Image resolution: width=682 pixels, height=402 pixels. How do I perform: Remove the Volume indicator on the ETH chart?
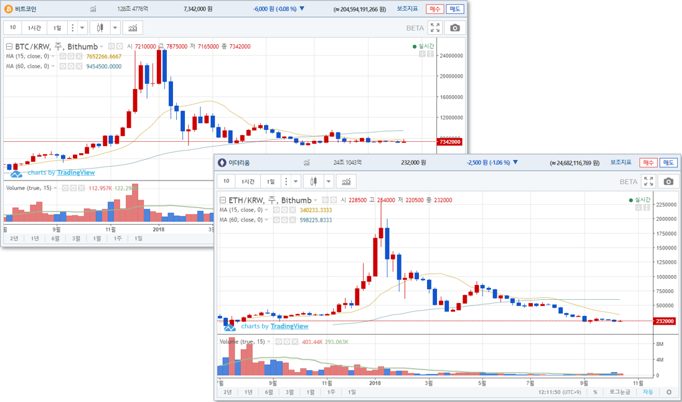pyautogui.click(x=295, y=342)
